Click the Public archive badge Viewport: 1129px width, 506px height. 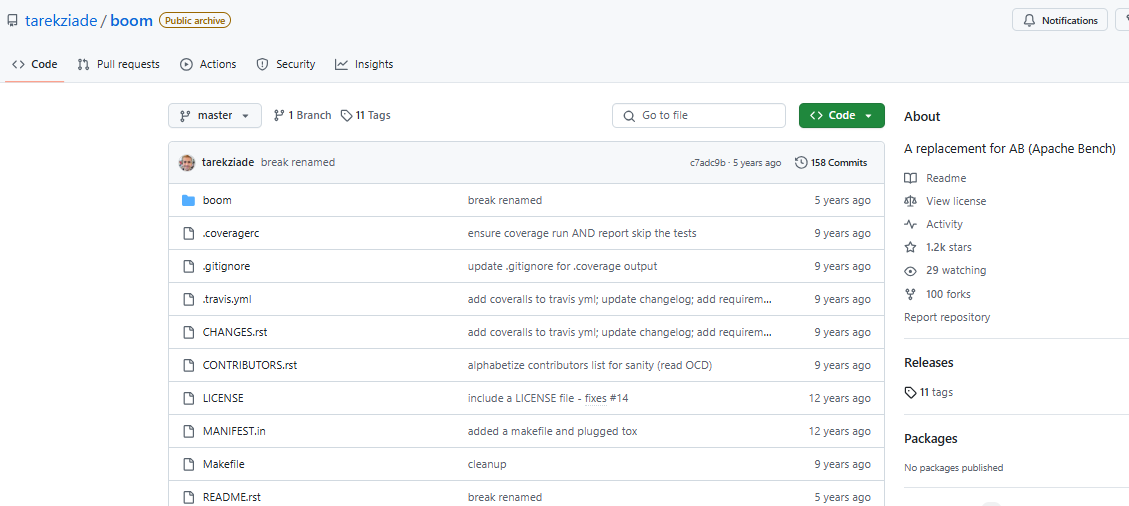click(194, 21)
